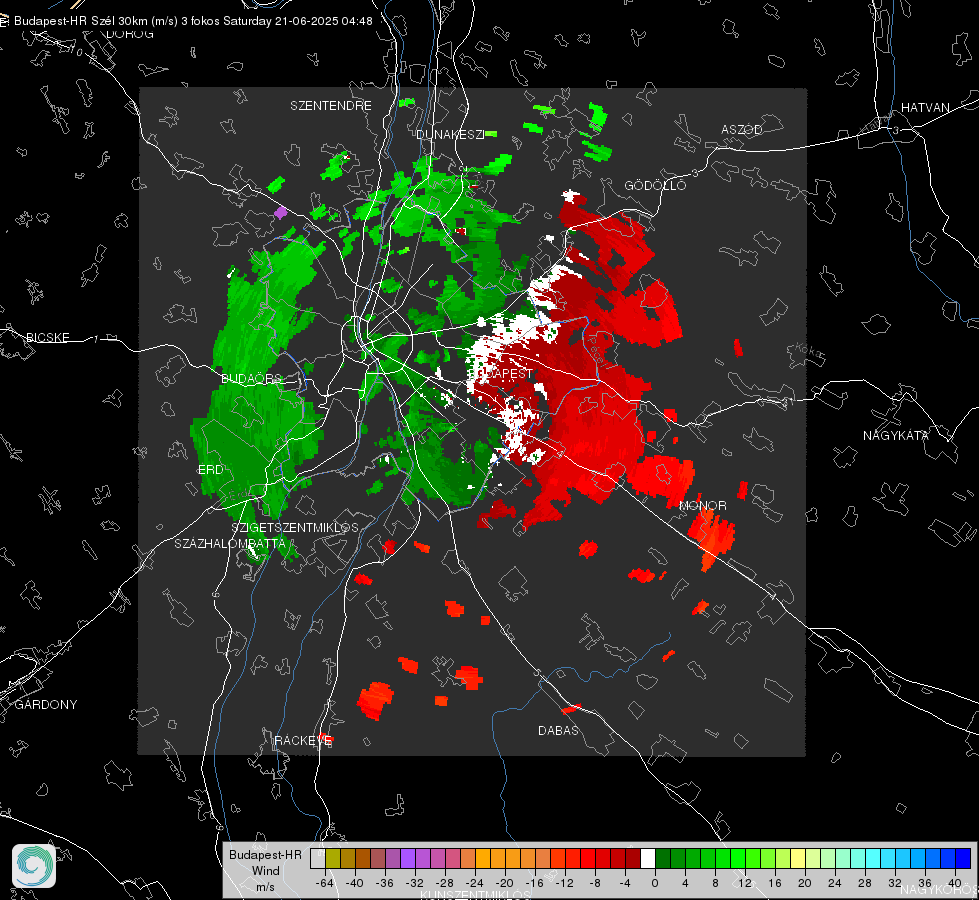Select the radar title text with date 21-06-2025 04:48
The image size is (979, 900).
193,21
